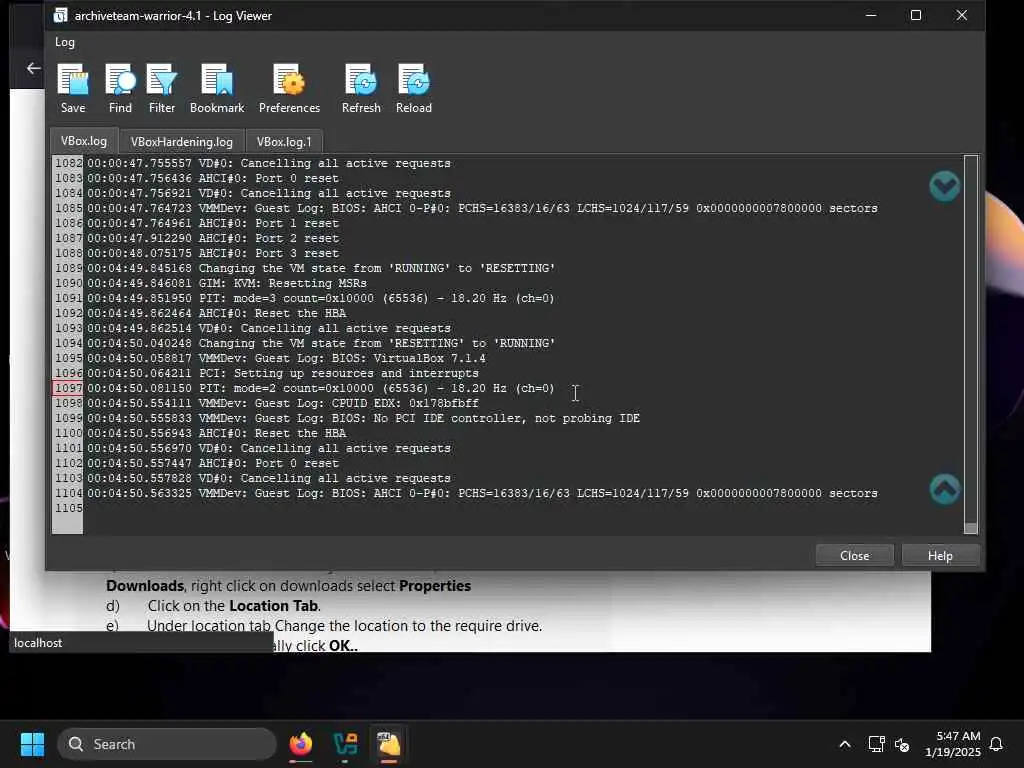Click line 'No PCI IDE controller, not probing IDE'

point(364,419)
